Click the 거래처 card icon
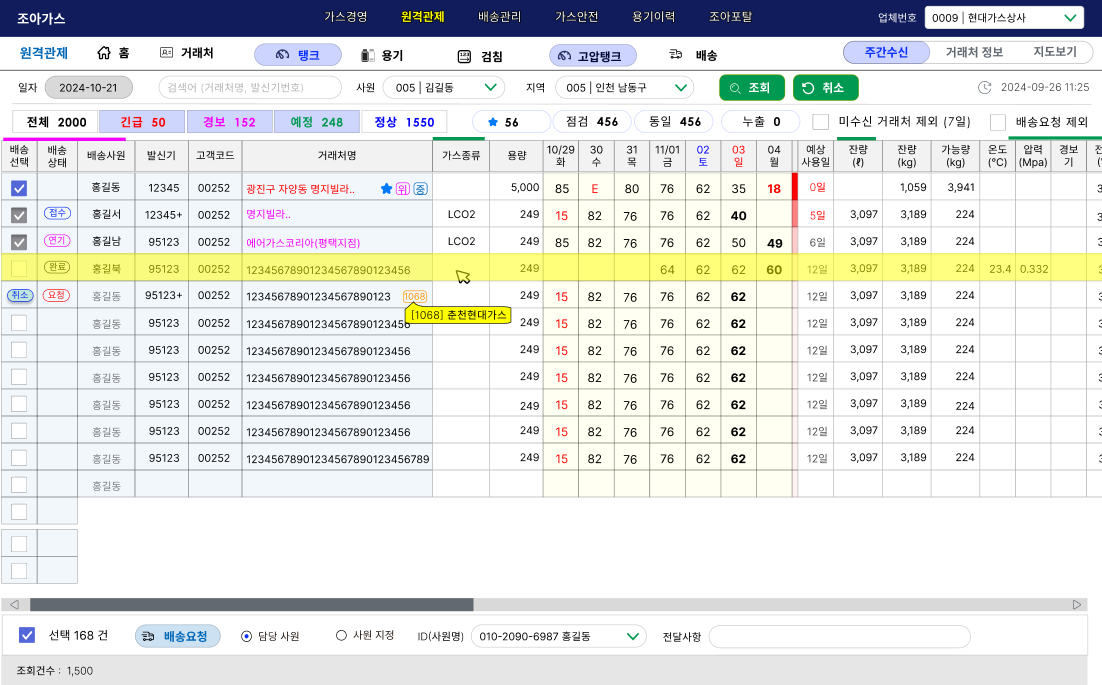This screenshot has height=685, width=1102. pos(167,54)
